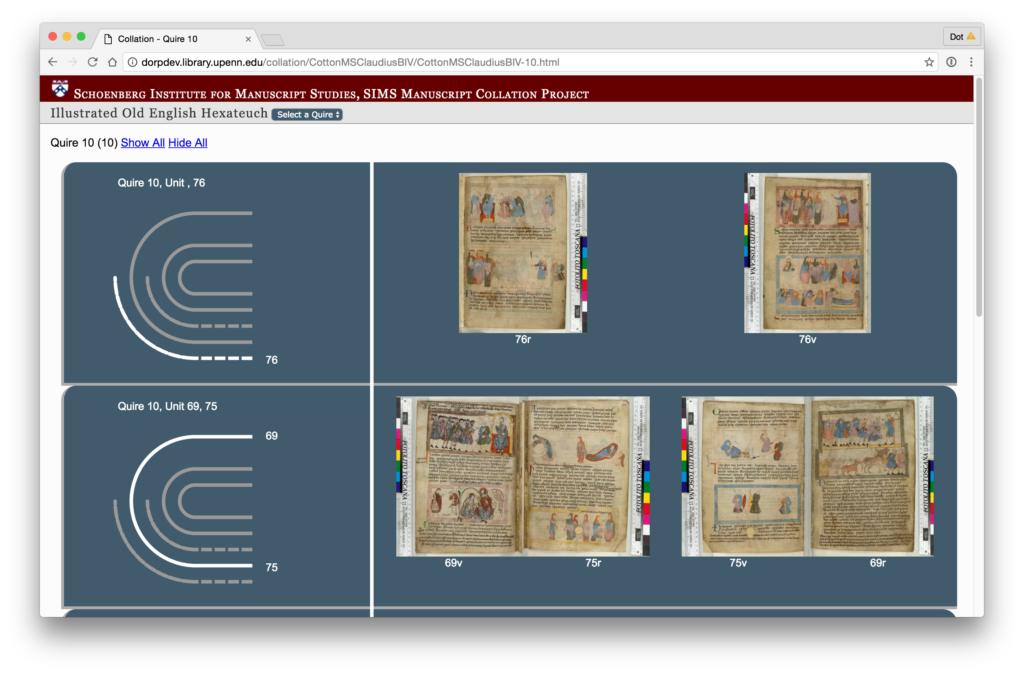Open the Select a Quire dropdown
The height and width of the screenshot is (674, 1024).
coord(308,114)
